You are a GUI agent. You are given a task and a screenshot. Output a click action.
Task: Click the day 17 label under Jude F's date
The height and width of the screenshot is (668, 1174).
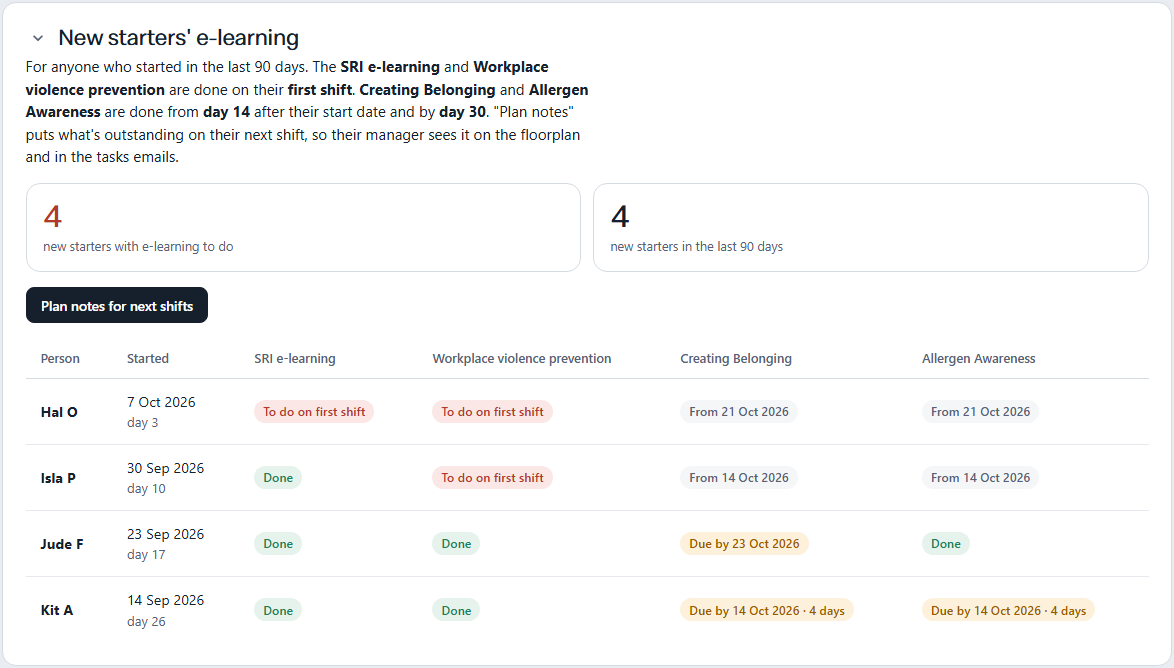pyautogui.click(x=146, y=554)
